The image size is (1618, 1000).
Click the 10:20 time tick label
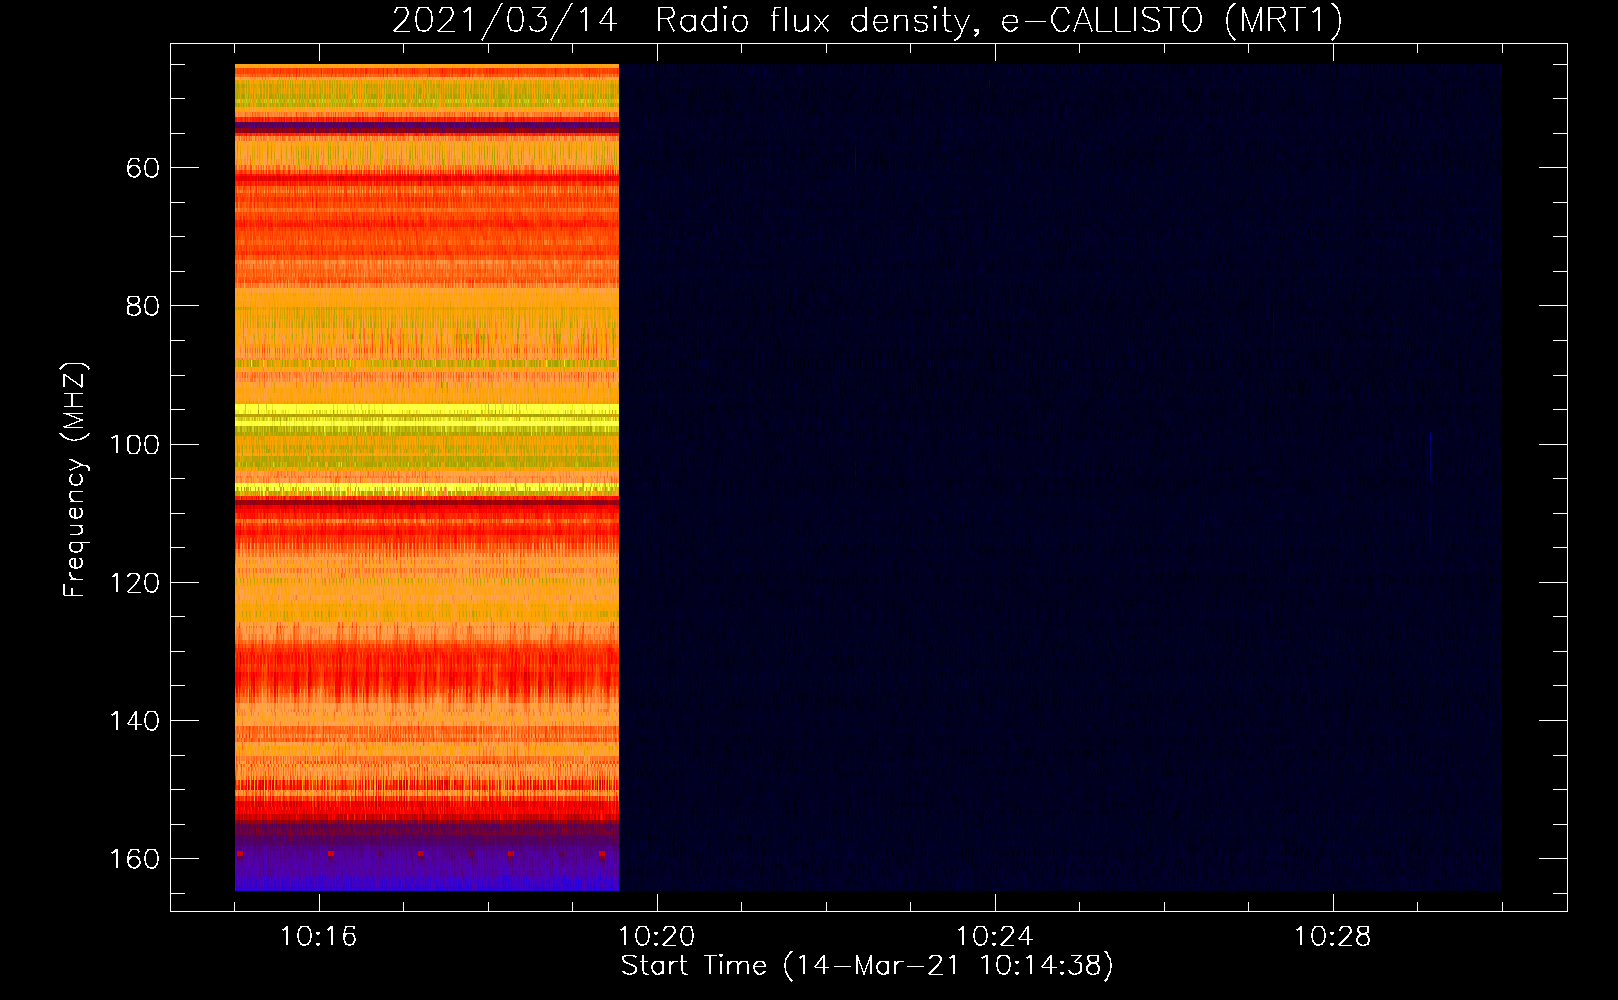pos(657,937)
